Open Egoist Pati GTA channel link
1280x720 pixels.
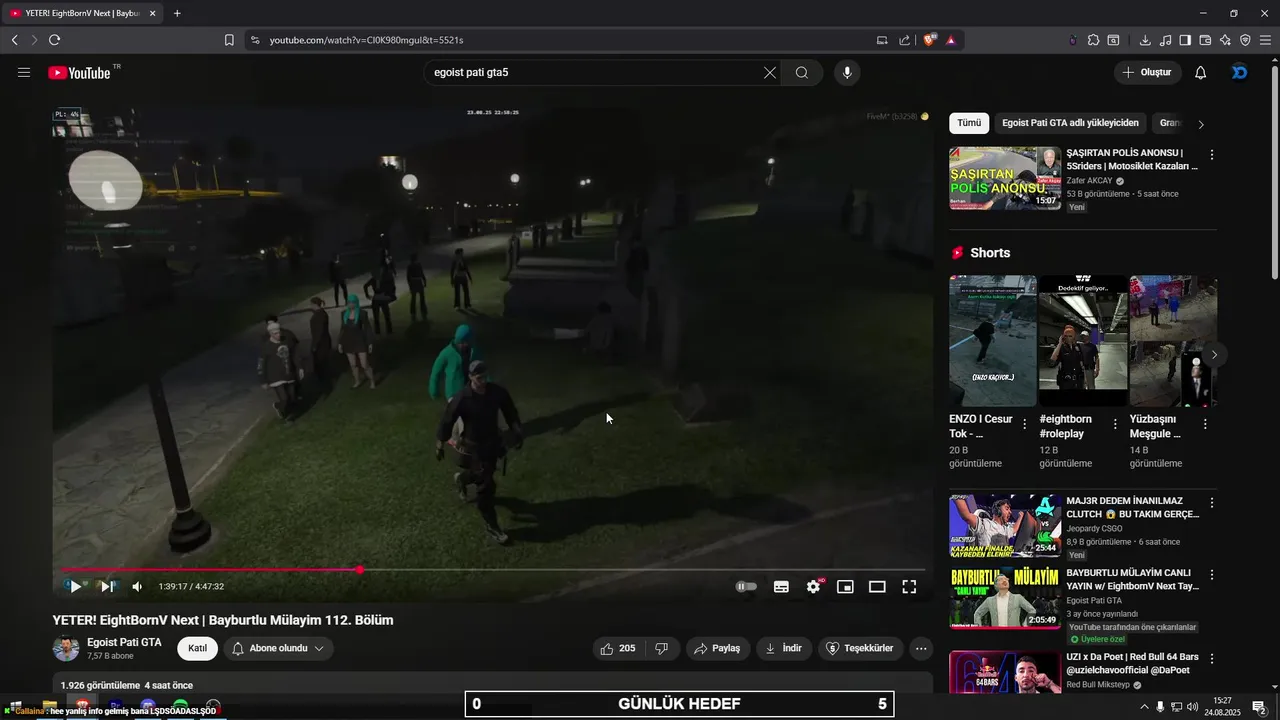tap(124, 642)
